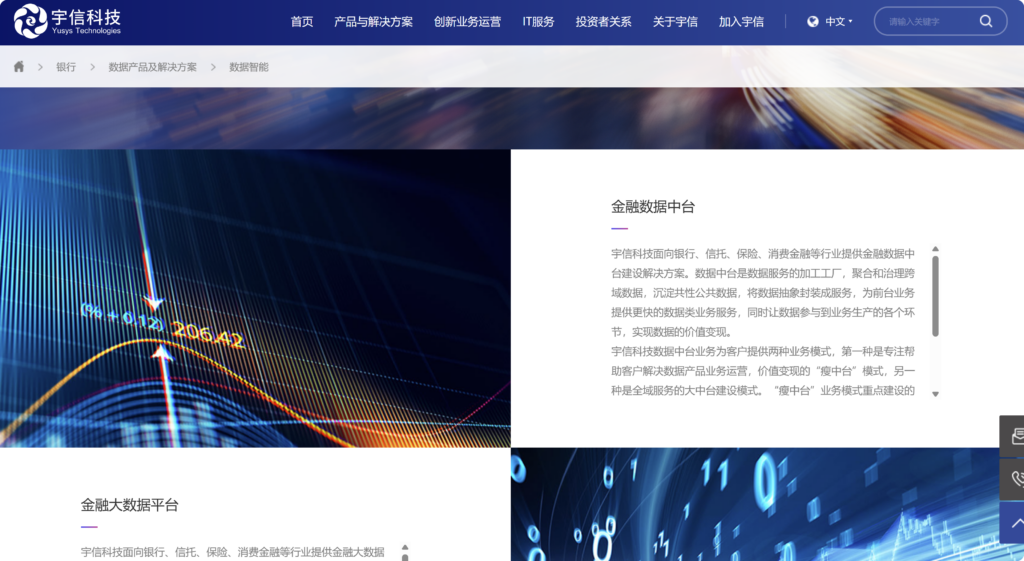Open IT服务 menu
Viewport: 1024px width, 561px height.
tap(538, 22)
